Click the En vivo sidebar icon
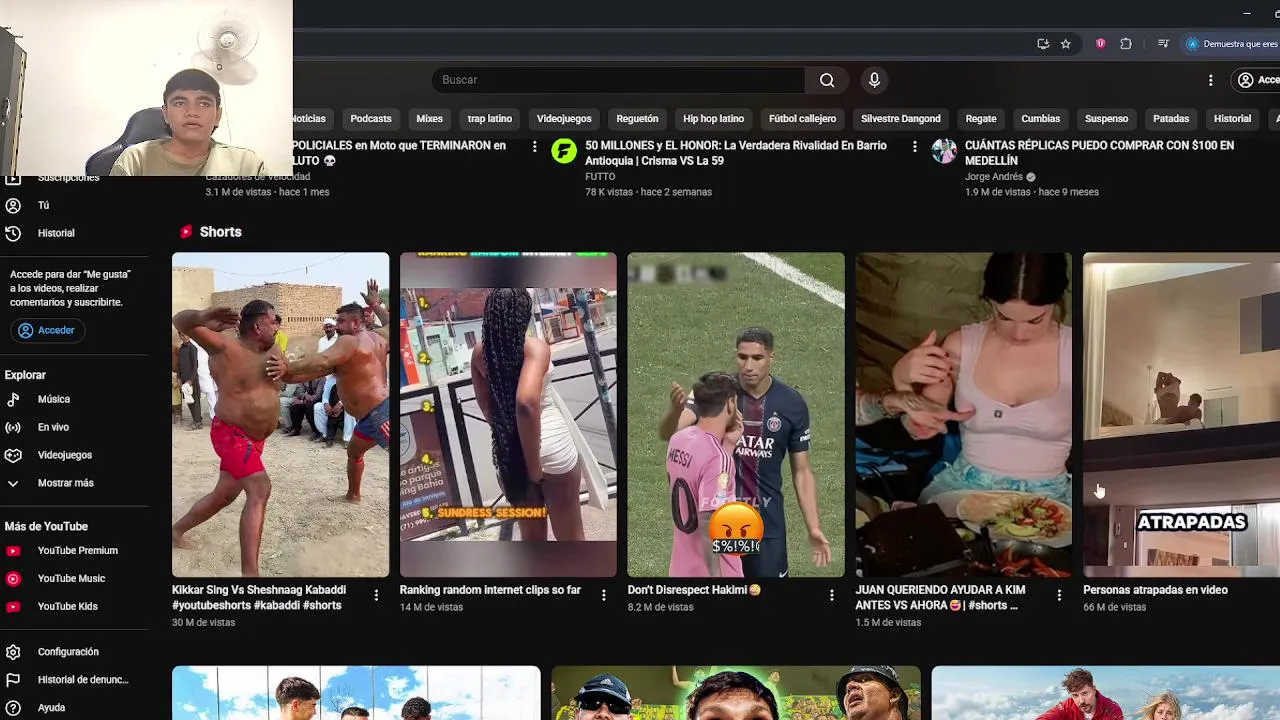 click(13, 427)
